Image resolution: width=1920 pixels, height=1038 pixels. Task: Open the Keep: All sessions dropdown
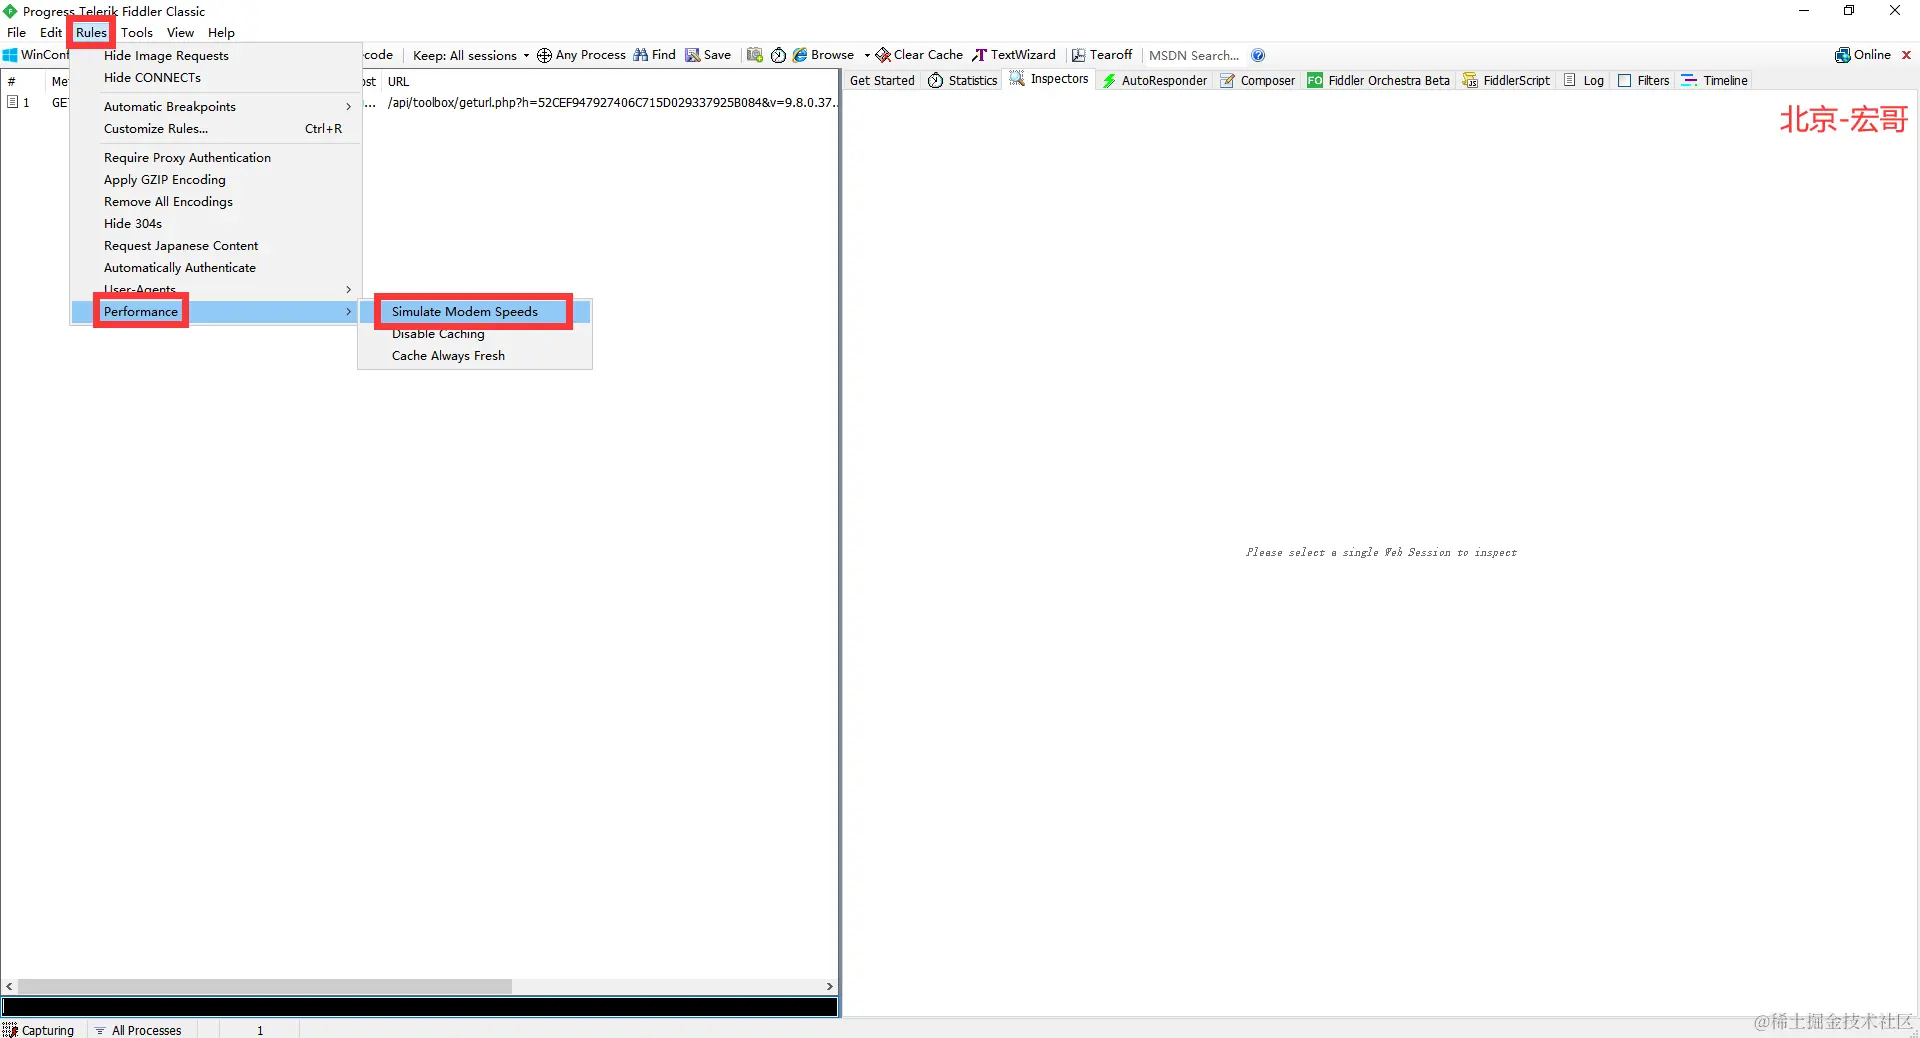coord(470,55)
